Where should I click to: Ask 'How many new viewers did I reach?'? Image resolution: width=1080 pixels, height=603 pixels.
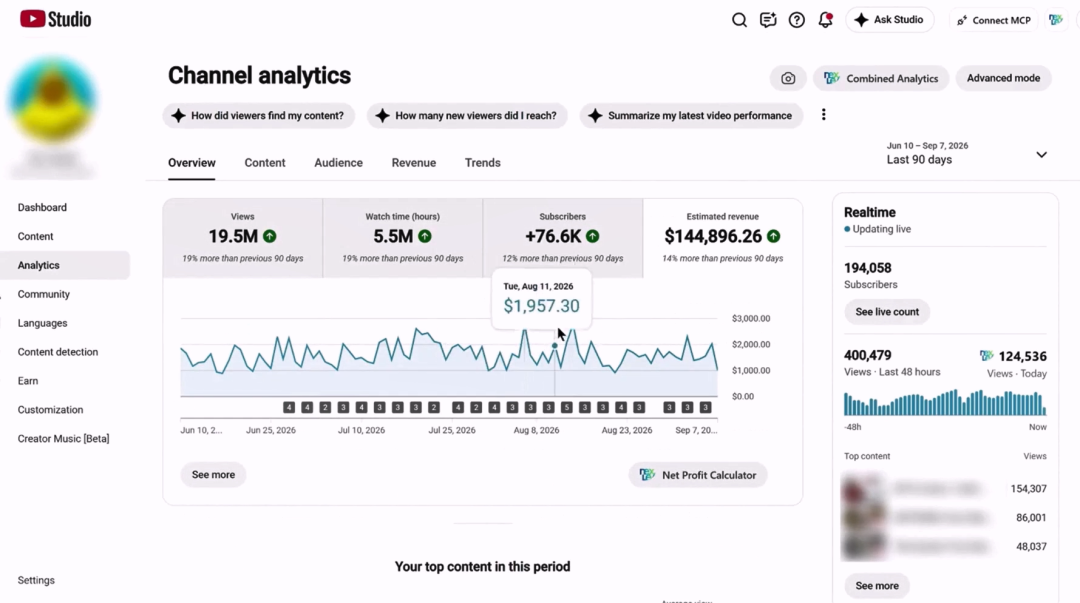coord(467,116)
